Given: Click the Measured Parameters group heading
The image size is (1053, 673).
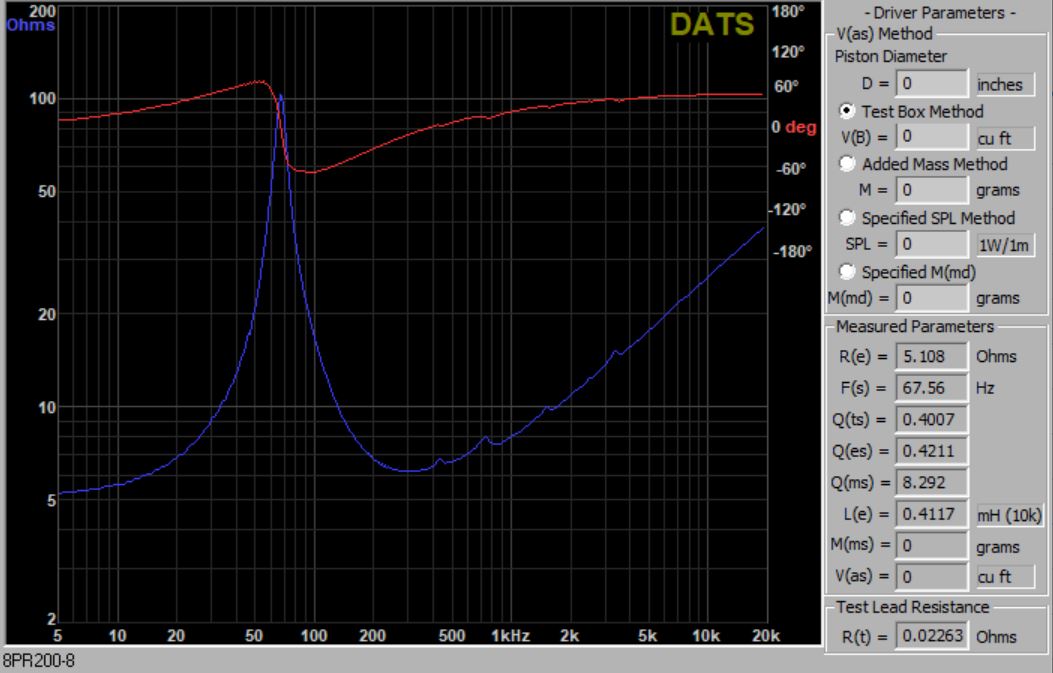Looking at the screenshot, I should (915, 326).
